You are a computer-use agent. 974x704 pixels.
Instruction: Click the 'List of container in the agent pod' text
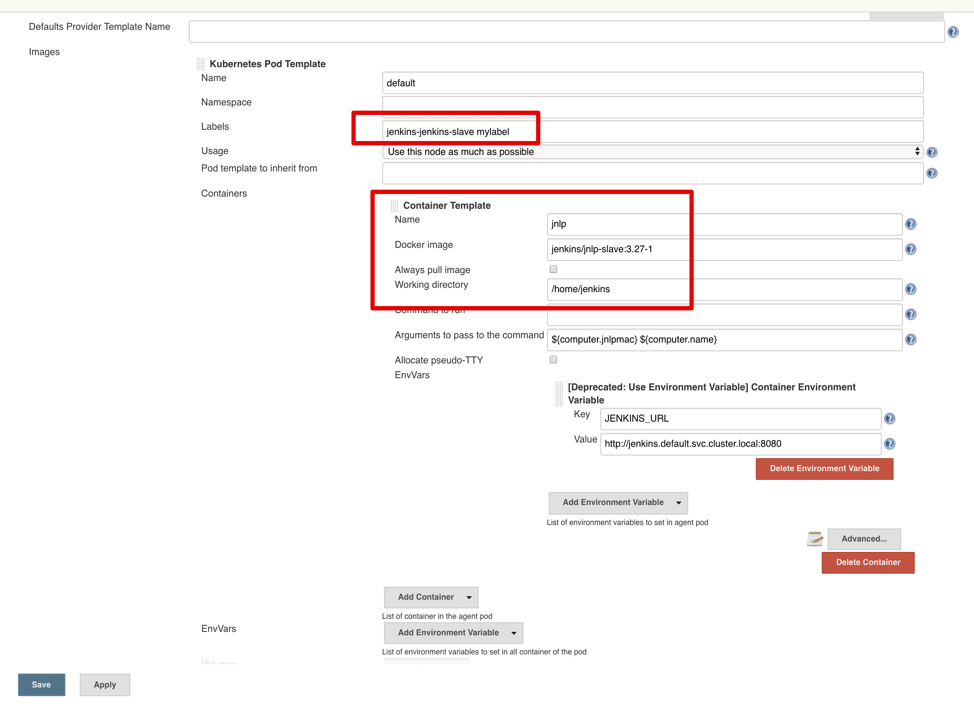pos(437,616)
